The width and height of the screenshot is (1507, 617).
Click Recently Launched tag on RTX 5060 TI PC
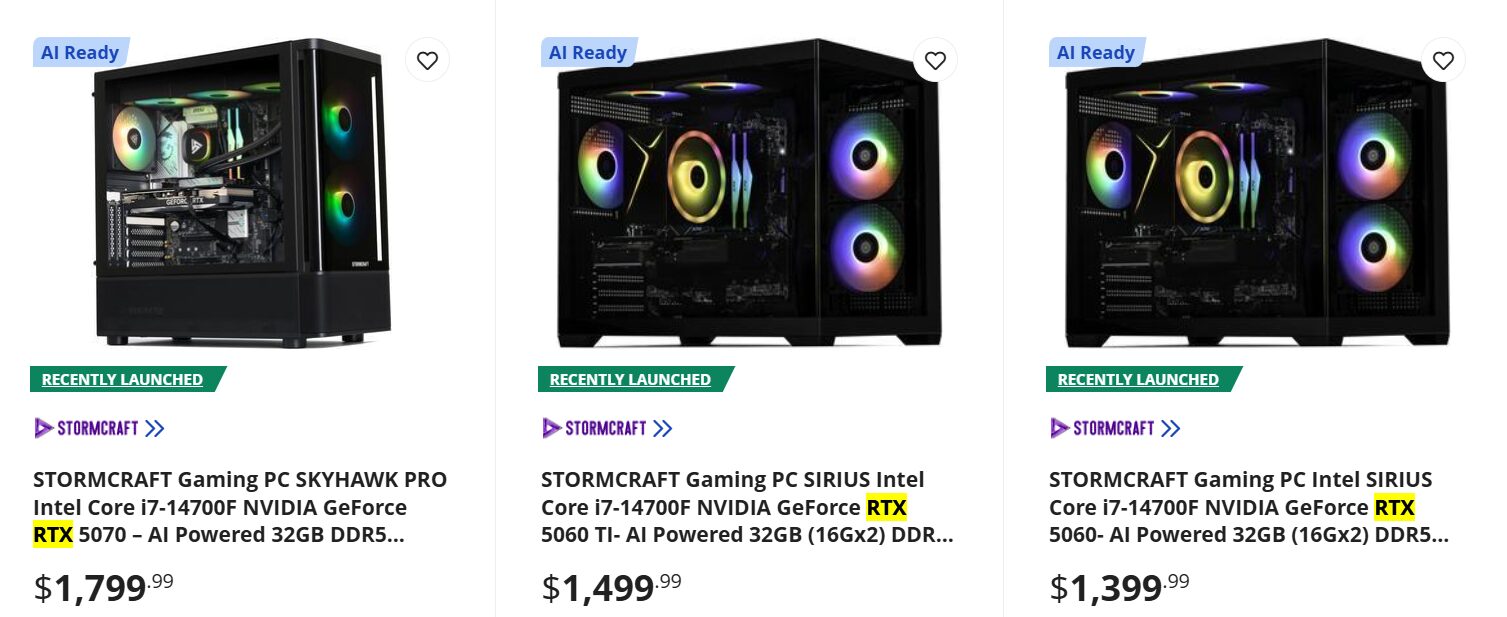(630, 380)
